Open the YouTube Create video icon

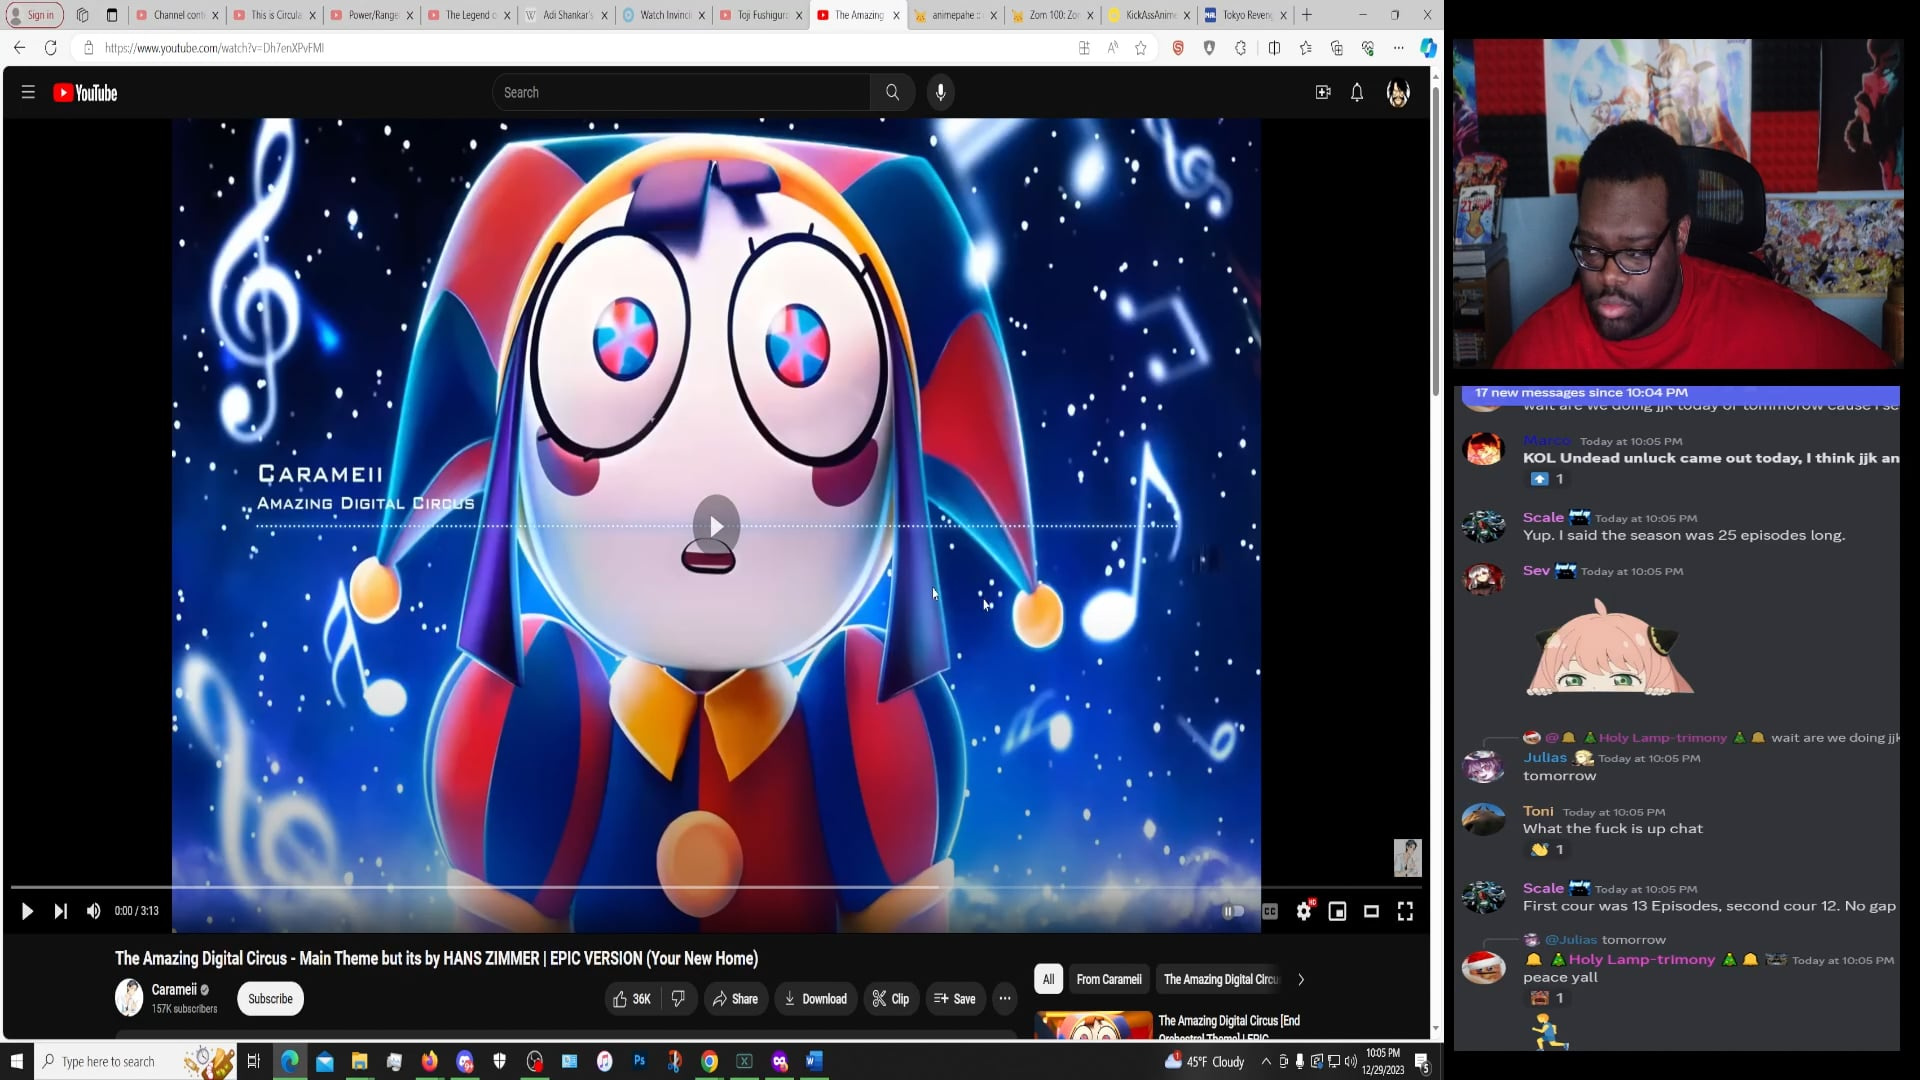click(x=1323, y=93)
